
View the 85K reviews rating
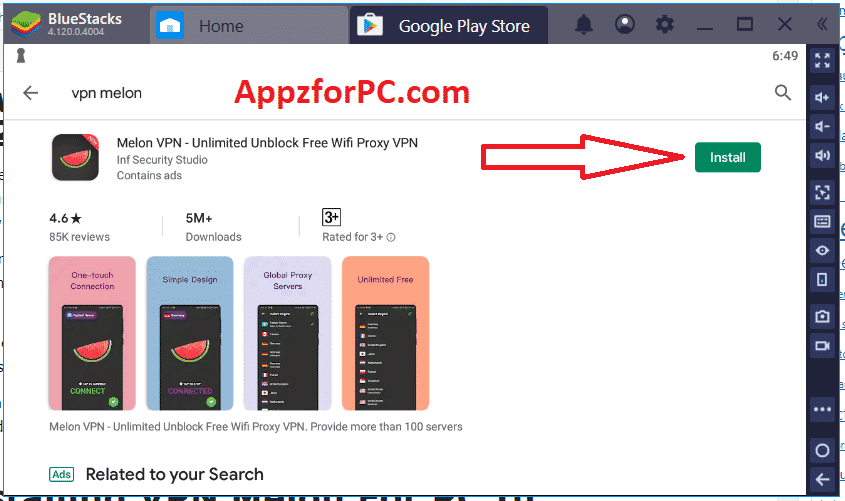click(x=79, y=227)
